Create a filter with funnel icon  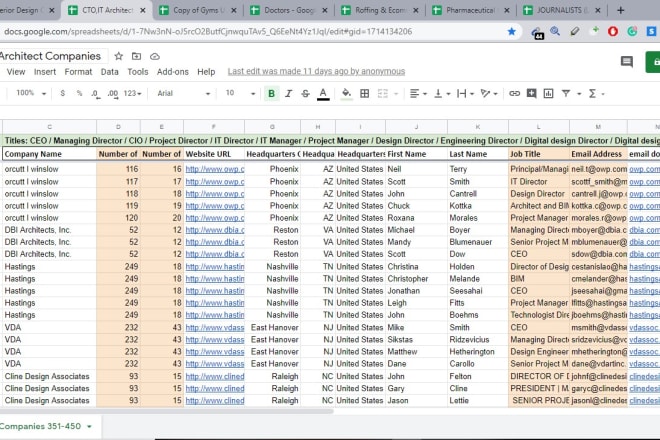(x=566, y=93)
